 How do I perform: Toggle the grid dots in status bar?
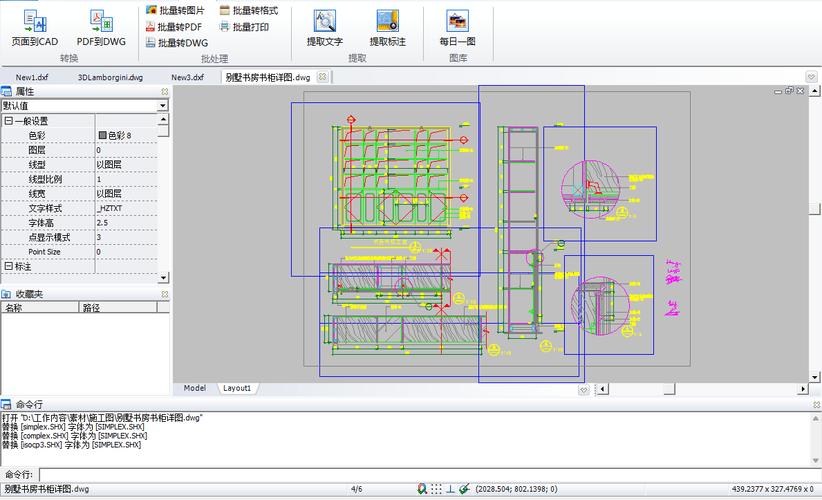point(436,489)
